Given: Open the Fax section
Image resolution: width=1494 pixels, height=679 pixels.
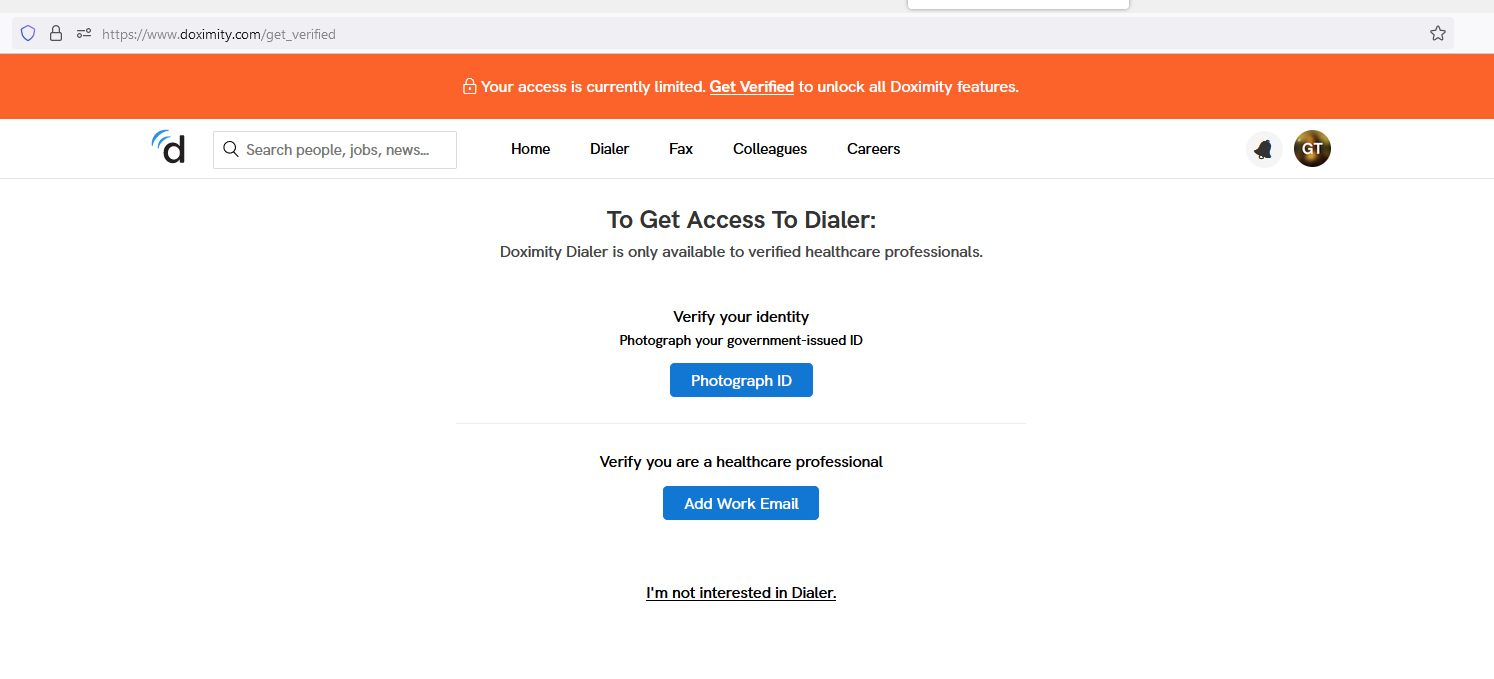Looking at the screenshot, I should [x=680, y=148].
